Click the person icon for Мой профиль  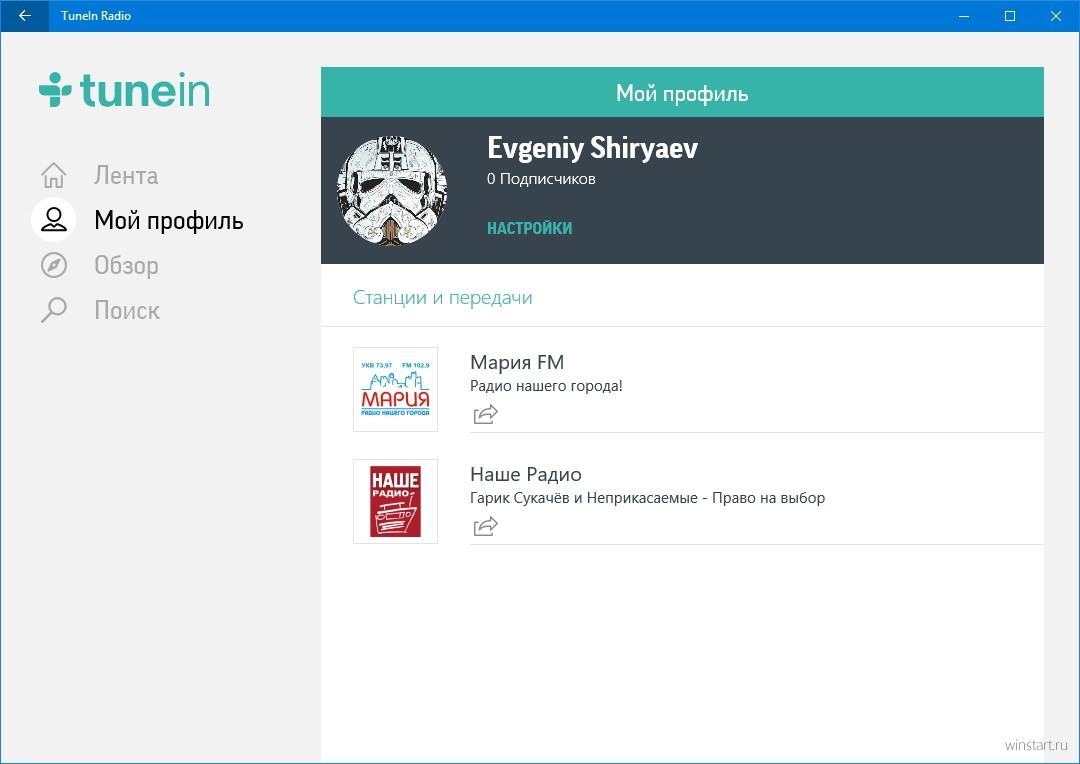coord(54,220)
